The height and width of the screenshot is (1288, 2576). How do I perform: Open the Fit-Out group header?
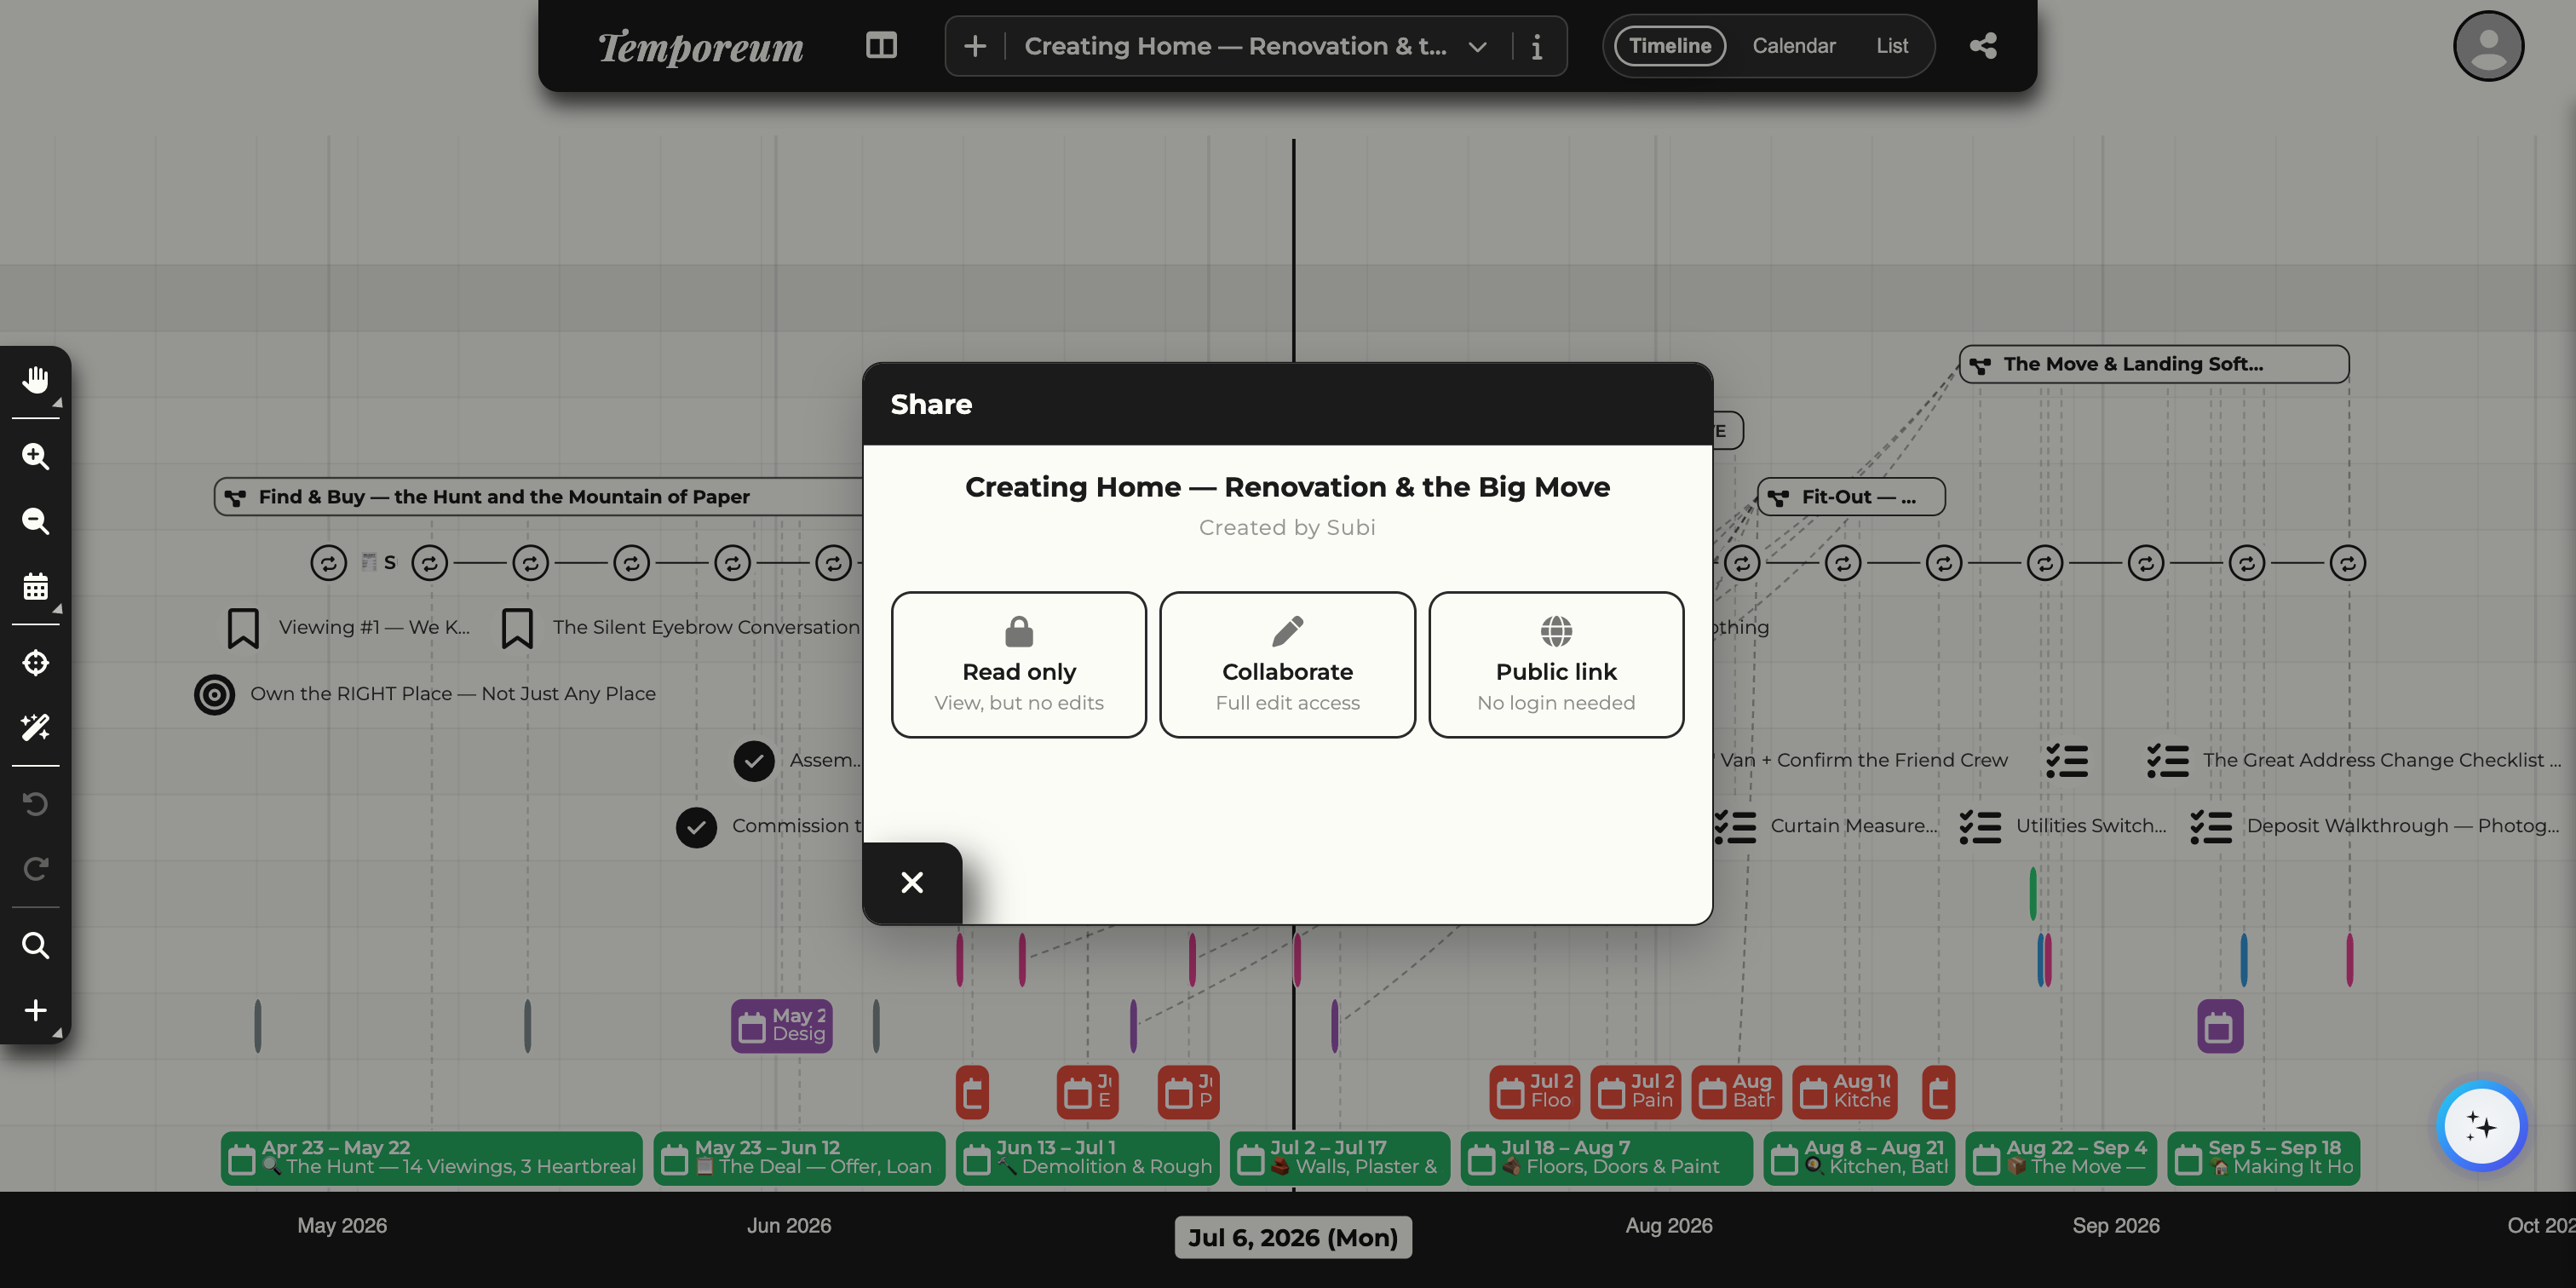[x=1851, y=497]
